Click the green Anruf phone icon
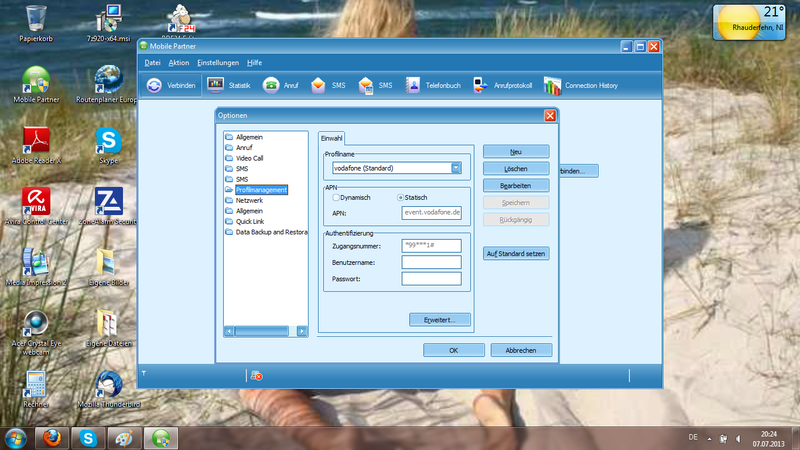The height and width of the screenshot is (450, 800). (x=271, y=86)
